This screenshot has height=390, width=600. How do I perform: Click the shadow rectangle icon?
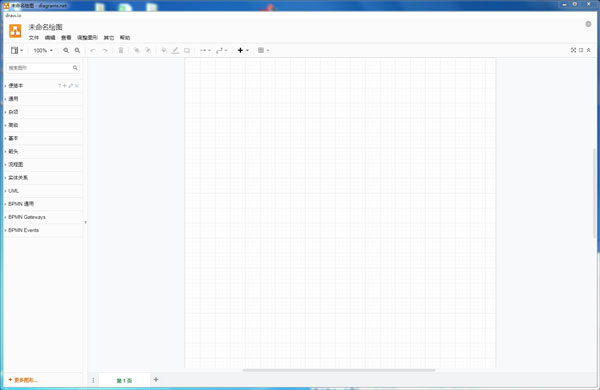pos(187,50)
